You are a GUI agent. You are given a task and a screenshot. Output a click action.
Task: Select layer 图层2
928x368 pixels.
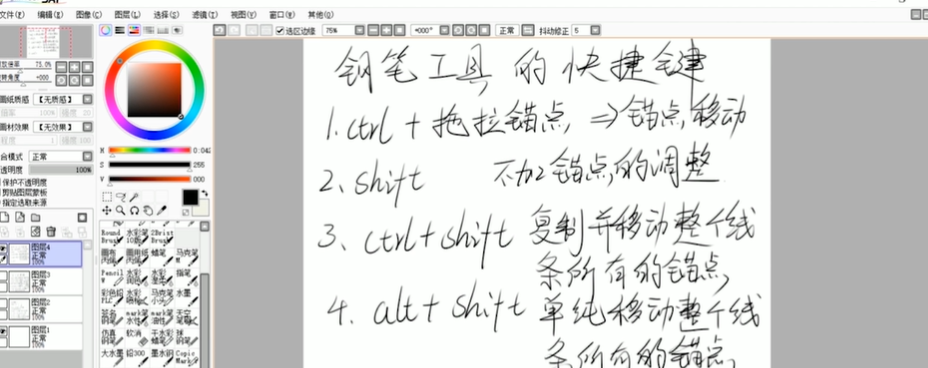(x=41, y=309)
